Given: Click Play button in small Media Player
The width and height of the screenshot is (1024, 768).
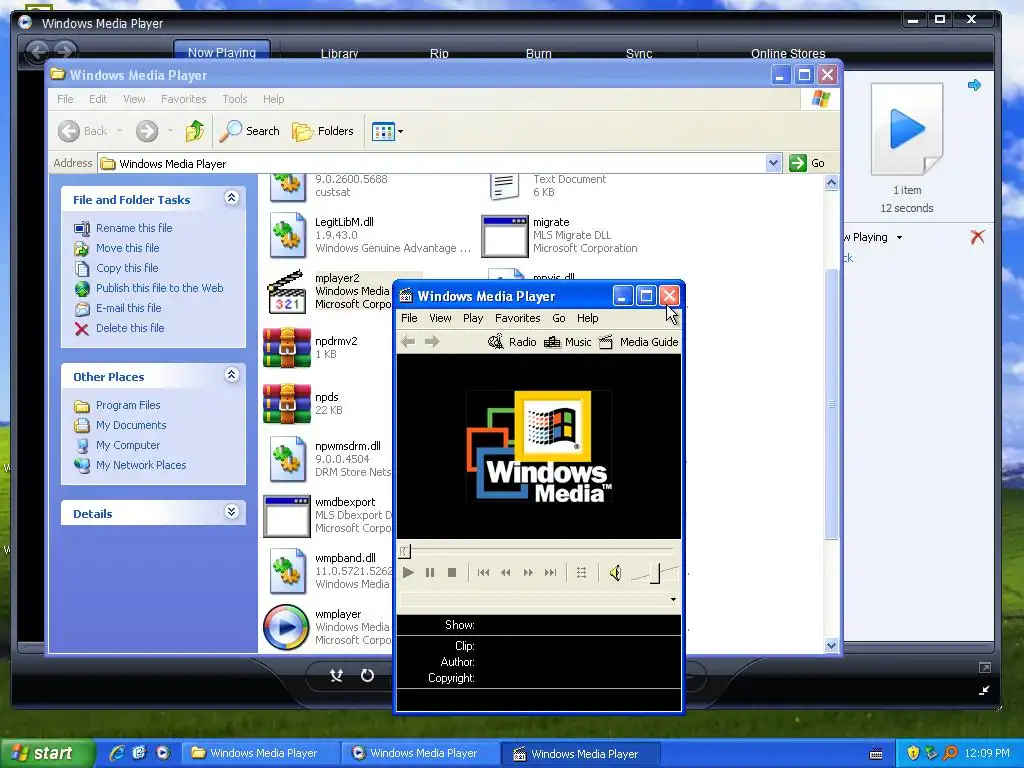Looking at the screenshot, I should 408,573.
